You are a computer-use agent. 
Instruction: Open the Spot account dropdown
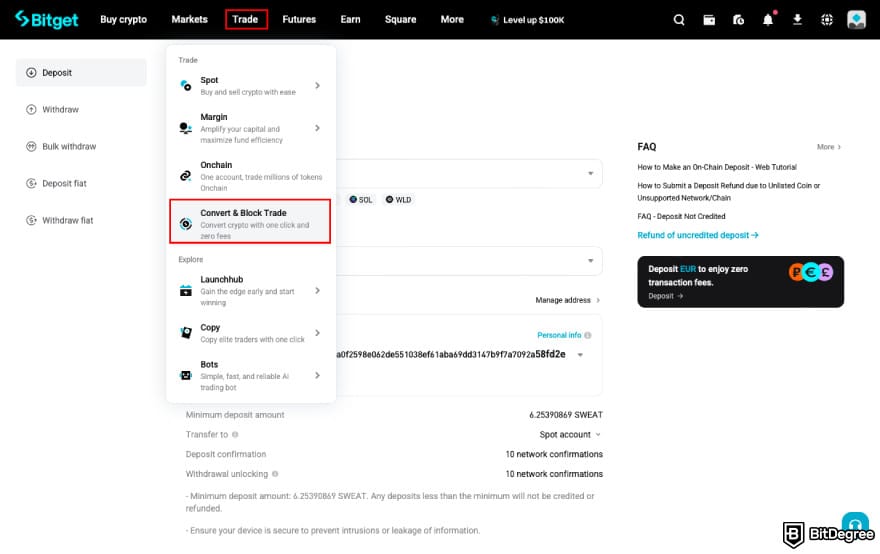point(570,434)
